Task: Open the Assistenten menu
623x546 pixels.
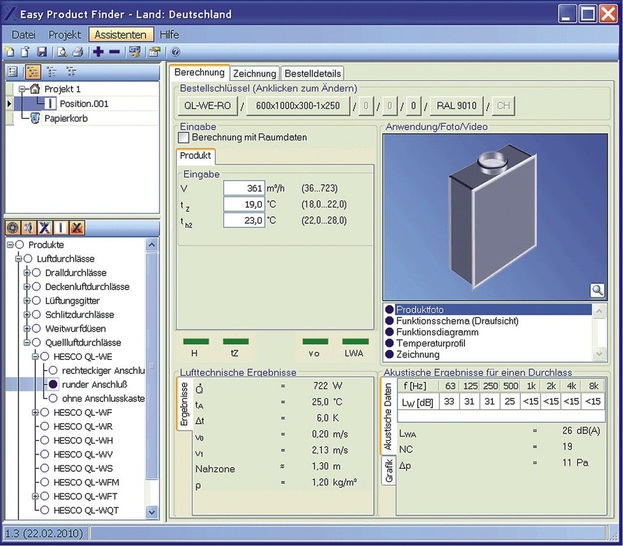Action: click(x=120, y=34)
